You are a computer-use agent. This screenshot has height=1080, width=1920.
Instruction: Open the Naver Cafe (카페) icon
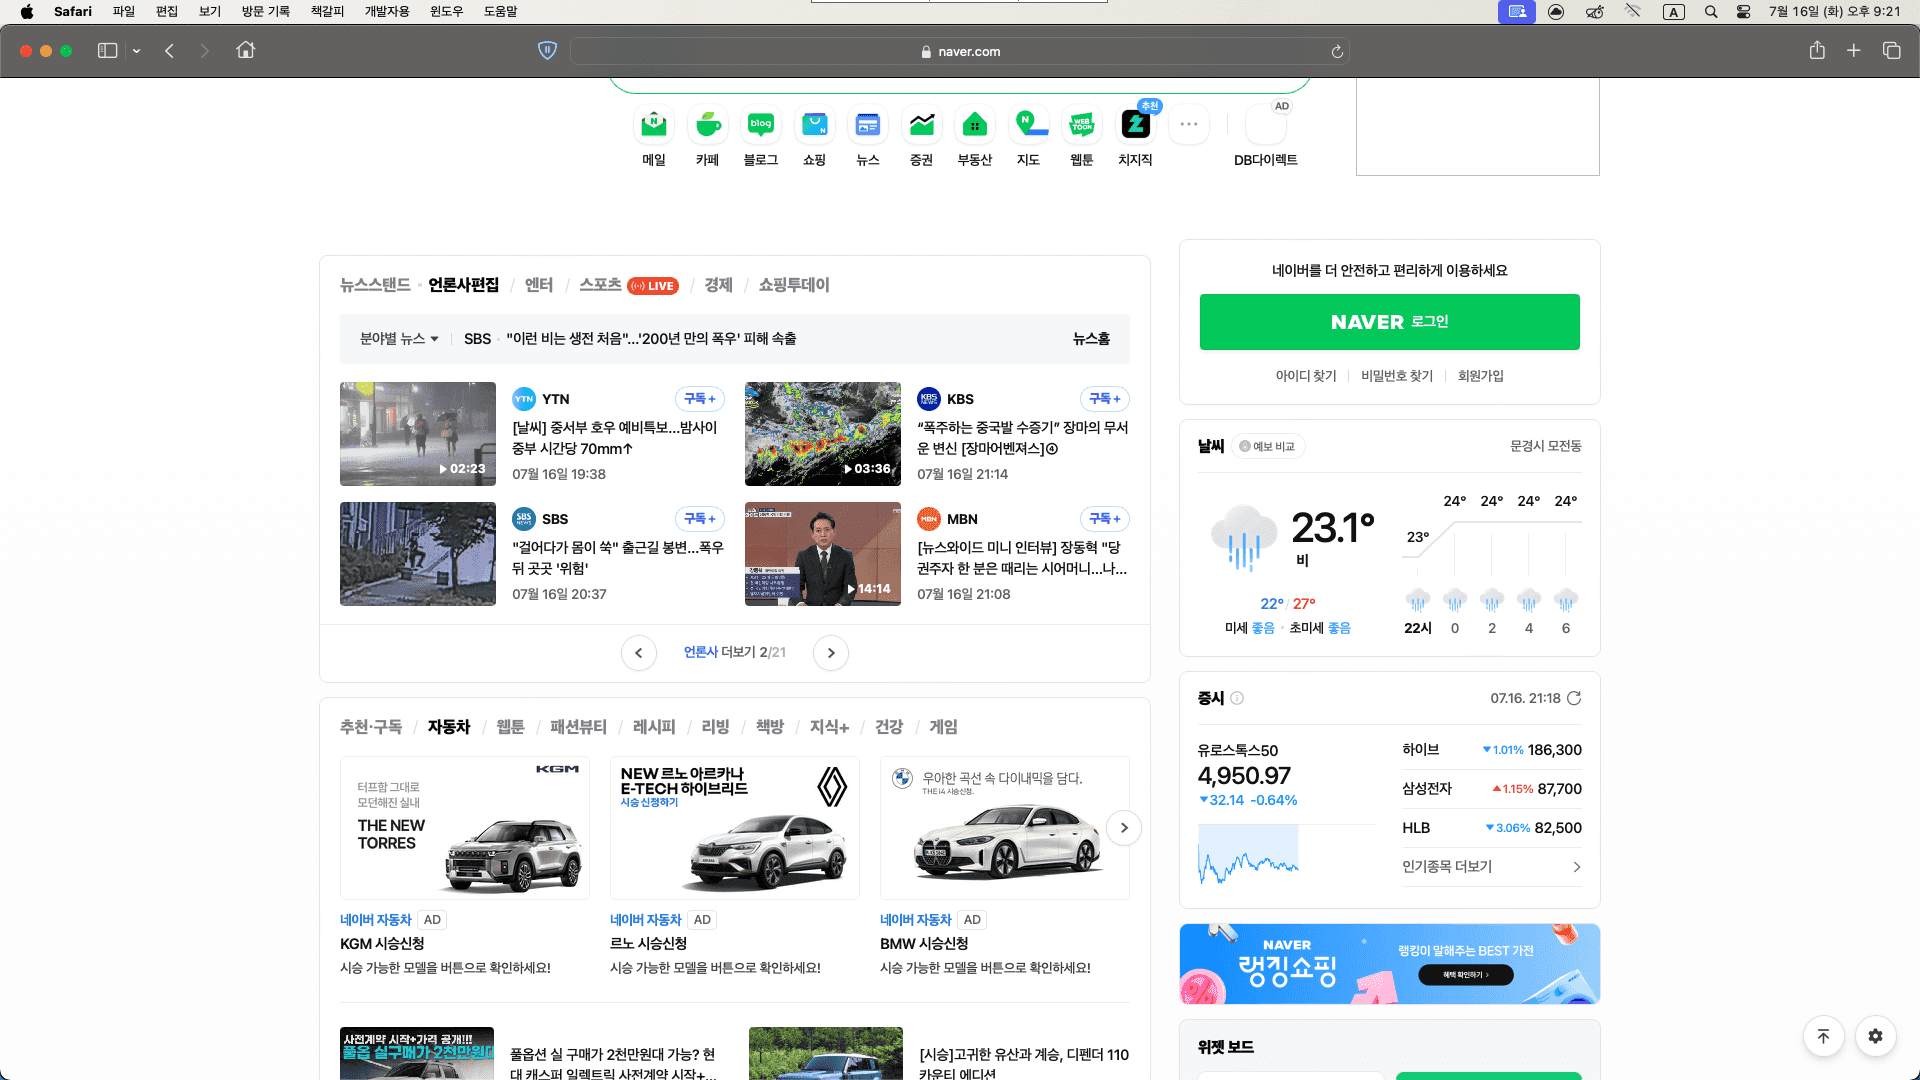point(707,125)
